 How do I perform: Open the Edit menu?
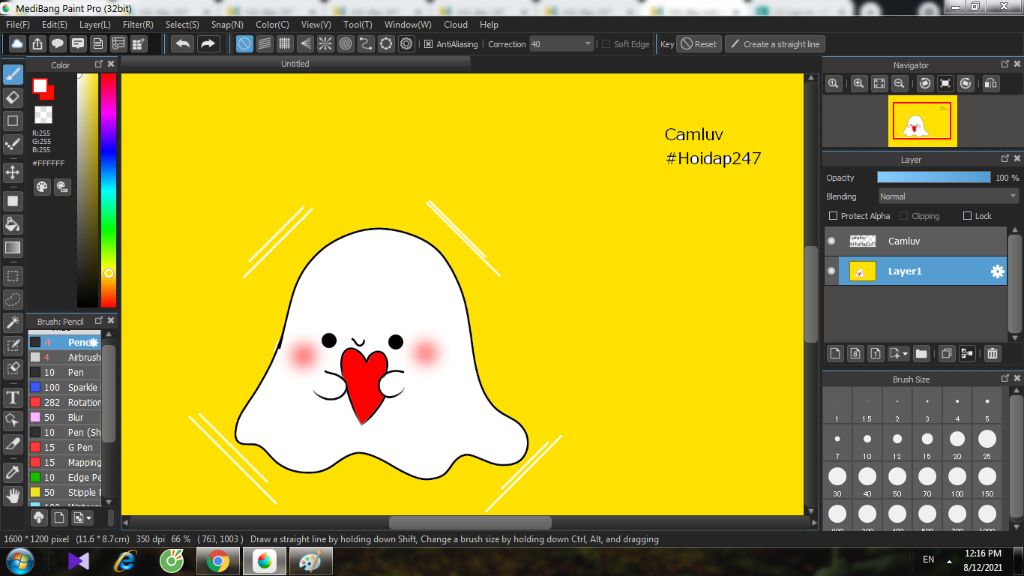54,24
